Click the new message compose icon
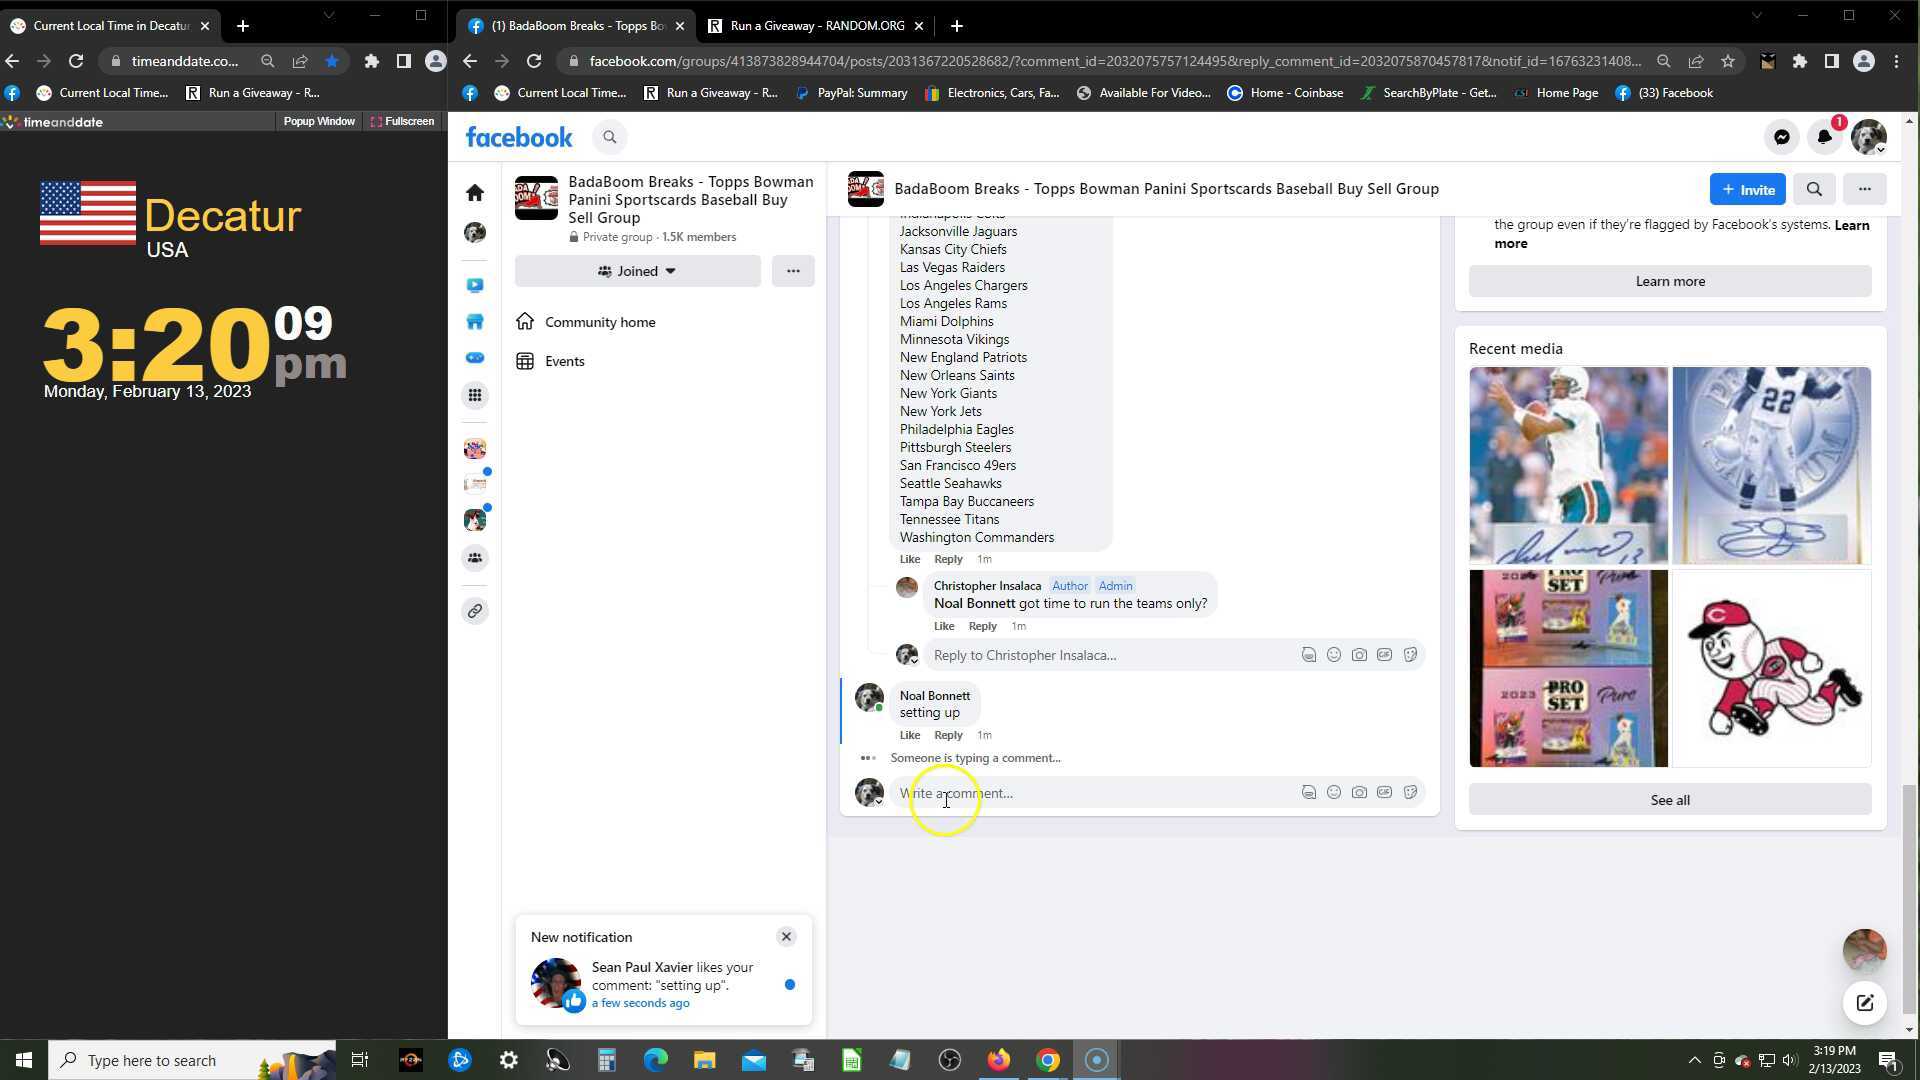Screen dimensions: 1920x1080 pyautogui.click(x=1864, y=1003)
